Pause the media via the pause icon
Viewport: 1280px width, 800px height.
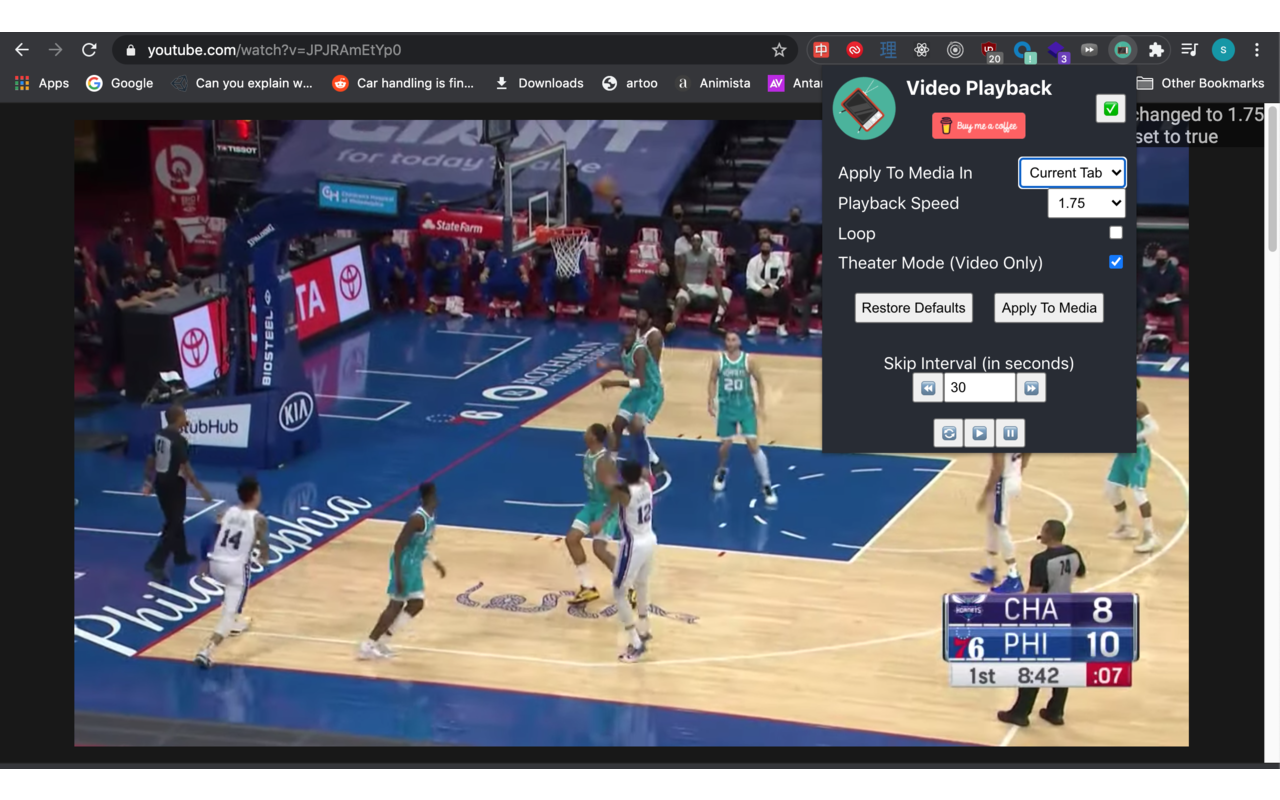tap(1010, 432)
